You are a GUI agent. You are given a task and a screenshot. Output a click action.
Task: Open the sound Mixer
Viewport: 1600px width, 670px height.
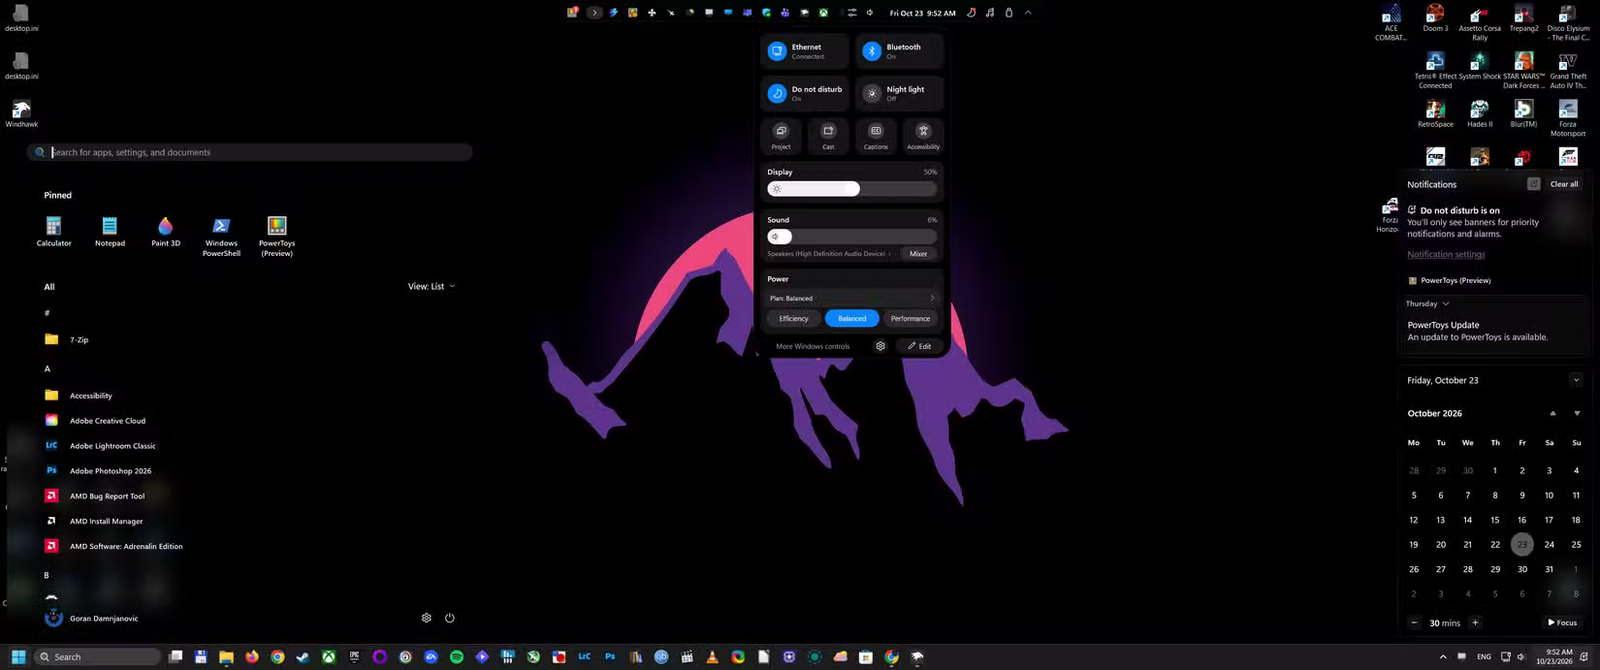(918, 254)
